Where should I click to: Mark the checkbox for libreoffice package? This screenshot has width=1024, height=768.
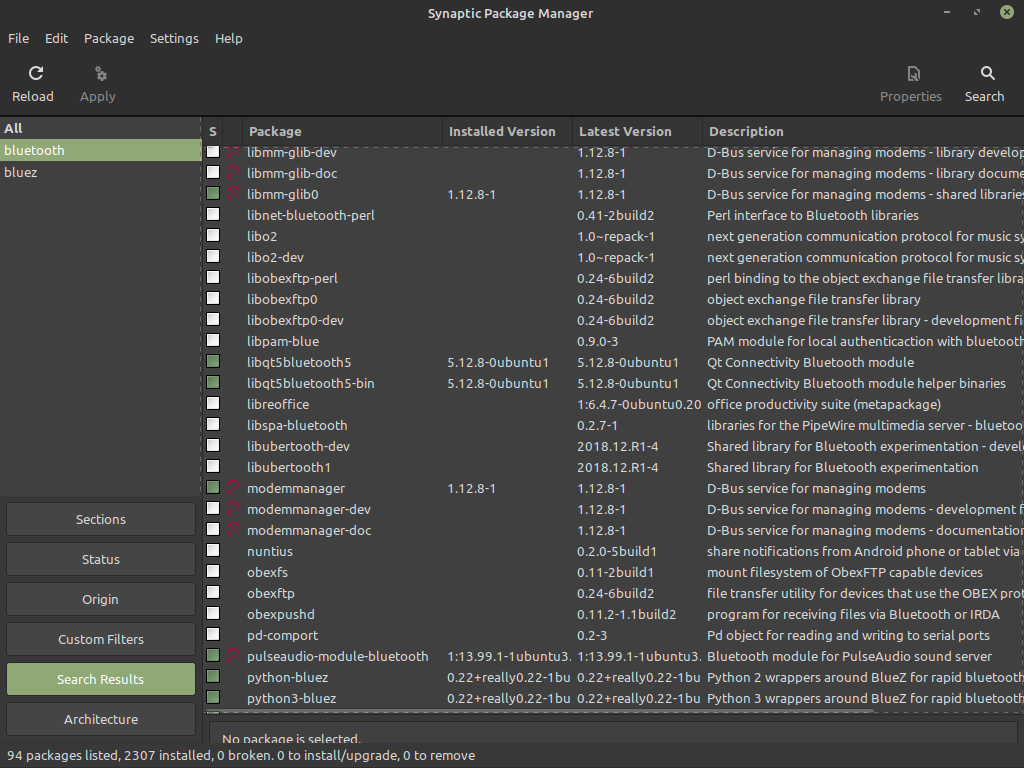tap(213, 405)
